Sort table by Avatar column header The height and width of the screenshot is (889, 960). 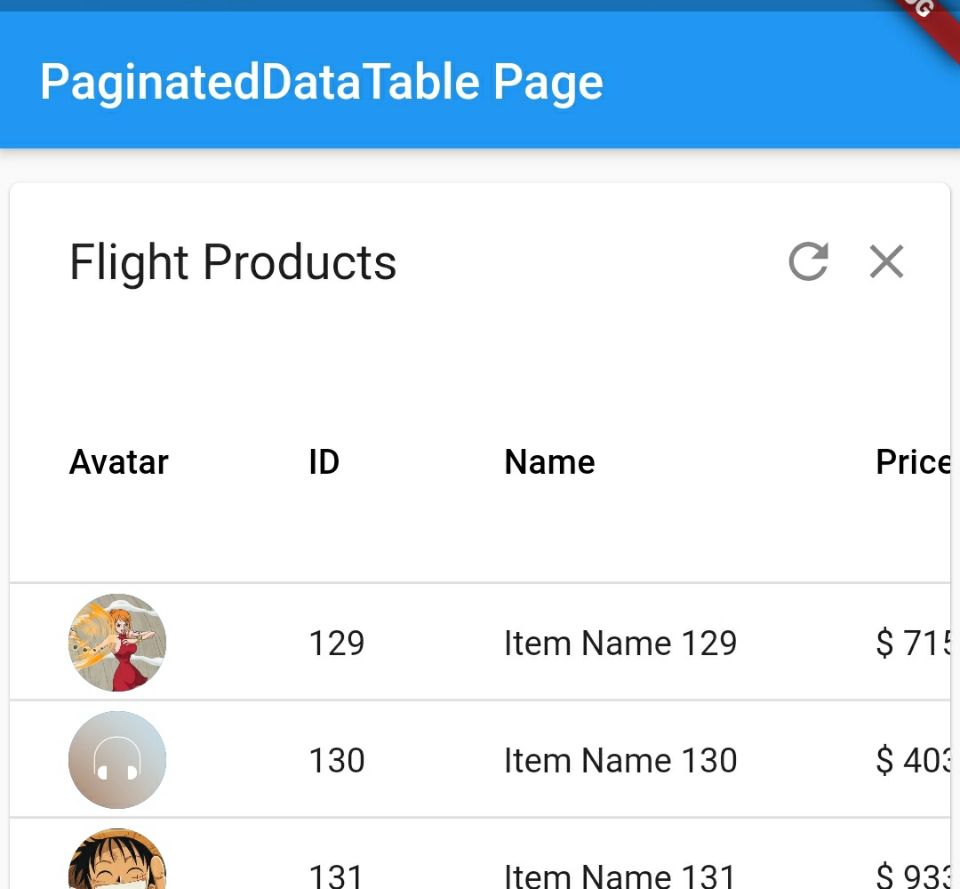pos(119,462)
